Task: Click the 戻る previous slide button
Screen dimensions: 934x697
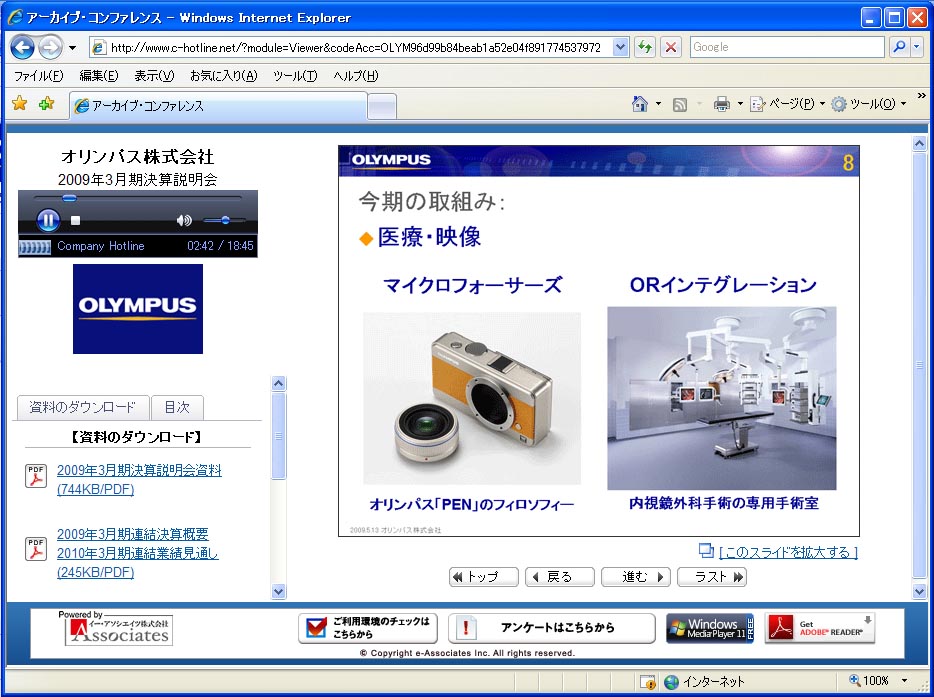Action: click(560, 577)
